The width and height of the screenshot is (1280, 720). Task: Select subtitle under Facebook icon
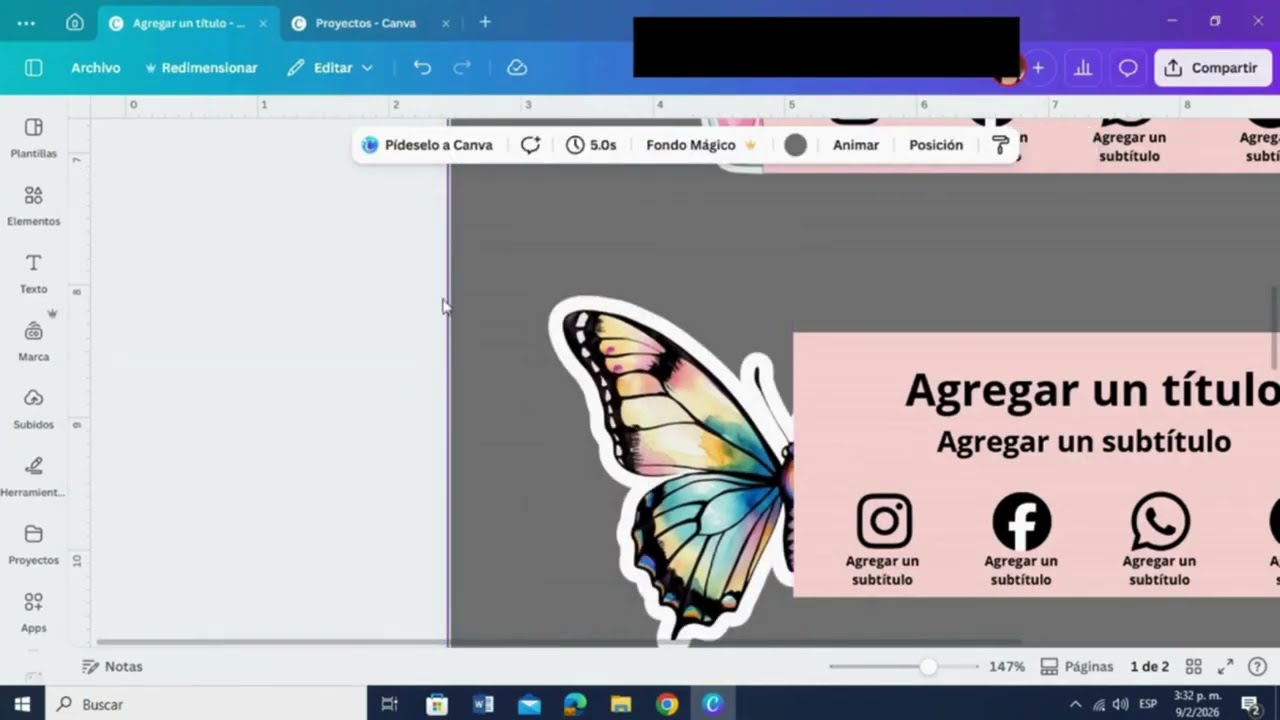(1021, 570)
